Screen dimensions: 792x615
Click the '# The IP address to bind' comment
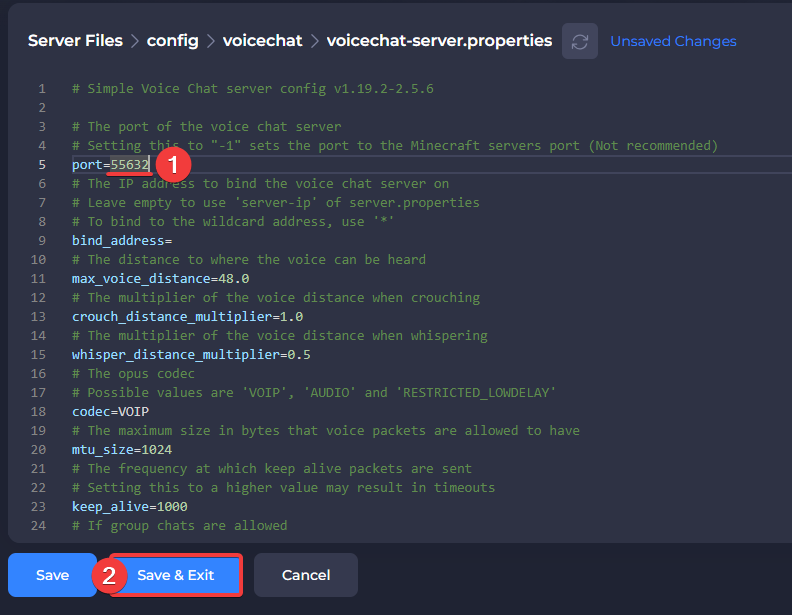click(260, 184)
